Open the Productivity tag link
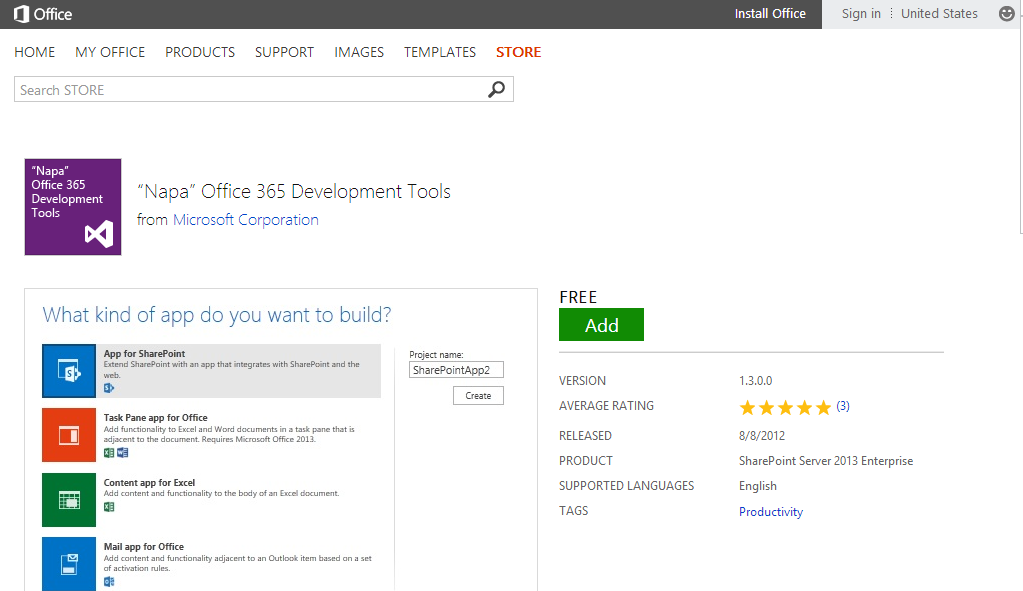Viewport: 1023px width, 591px height. [x=771, y=512]
